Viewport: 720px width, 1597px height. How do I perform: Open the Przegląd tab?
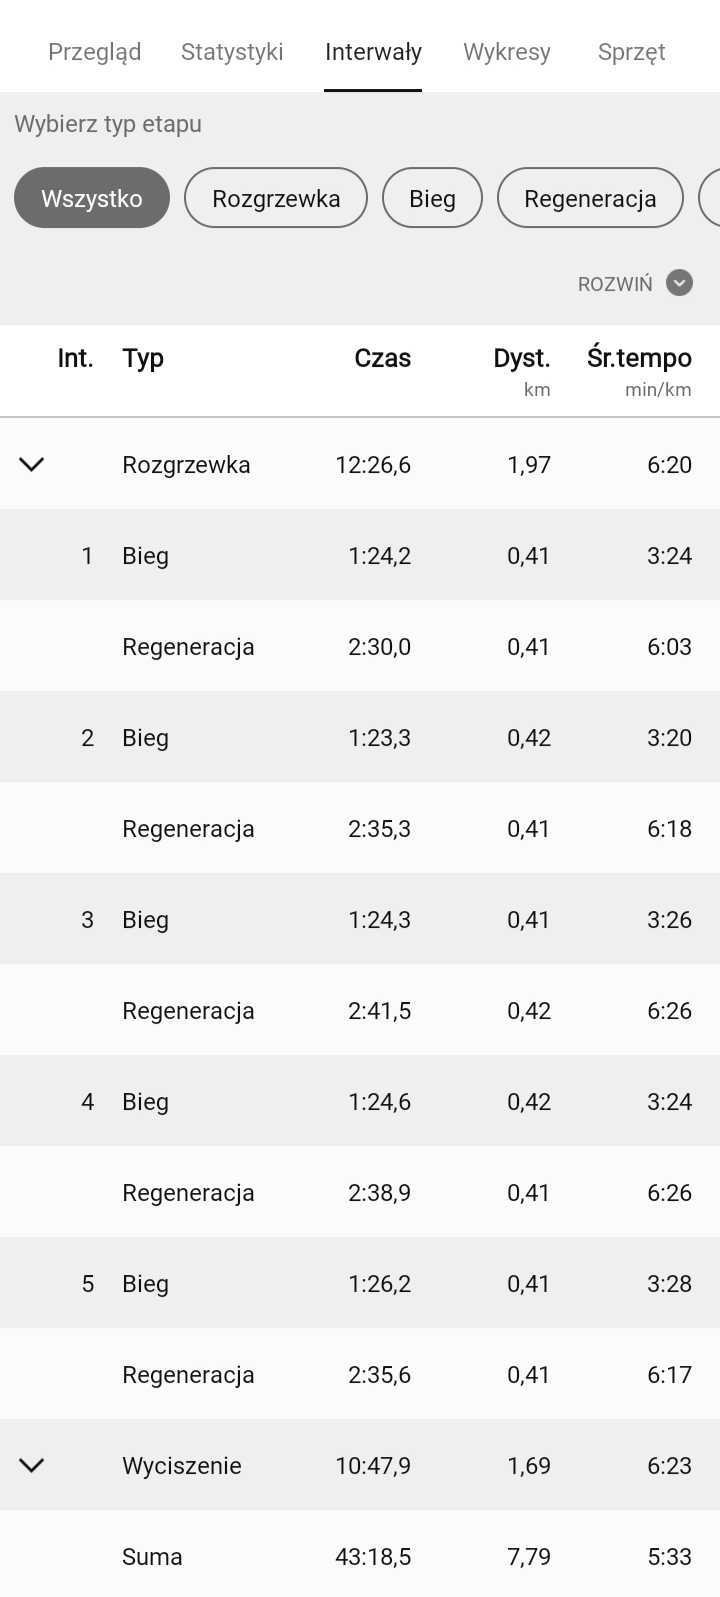pyautogui.click(x=95, y=52)
